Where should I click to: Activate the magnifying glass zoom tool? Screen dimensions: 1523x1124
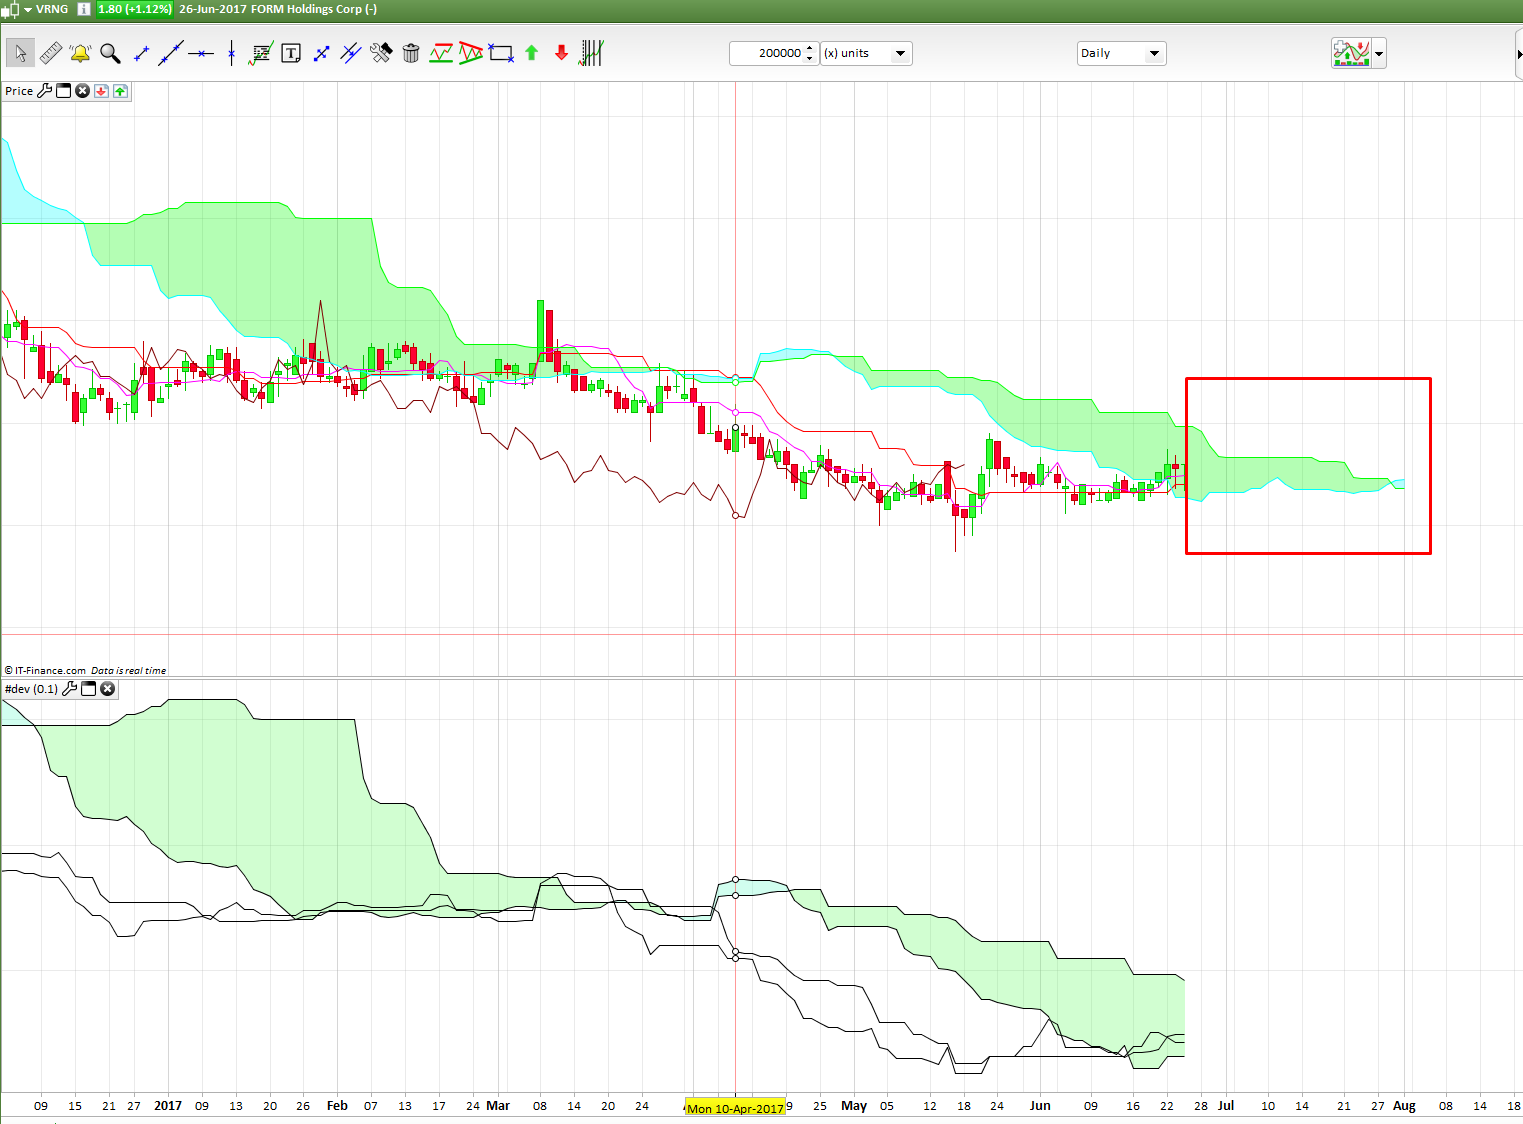(x=110, y=53)
